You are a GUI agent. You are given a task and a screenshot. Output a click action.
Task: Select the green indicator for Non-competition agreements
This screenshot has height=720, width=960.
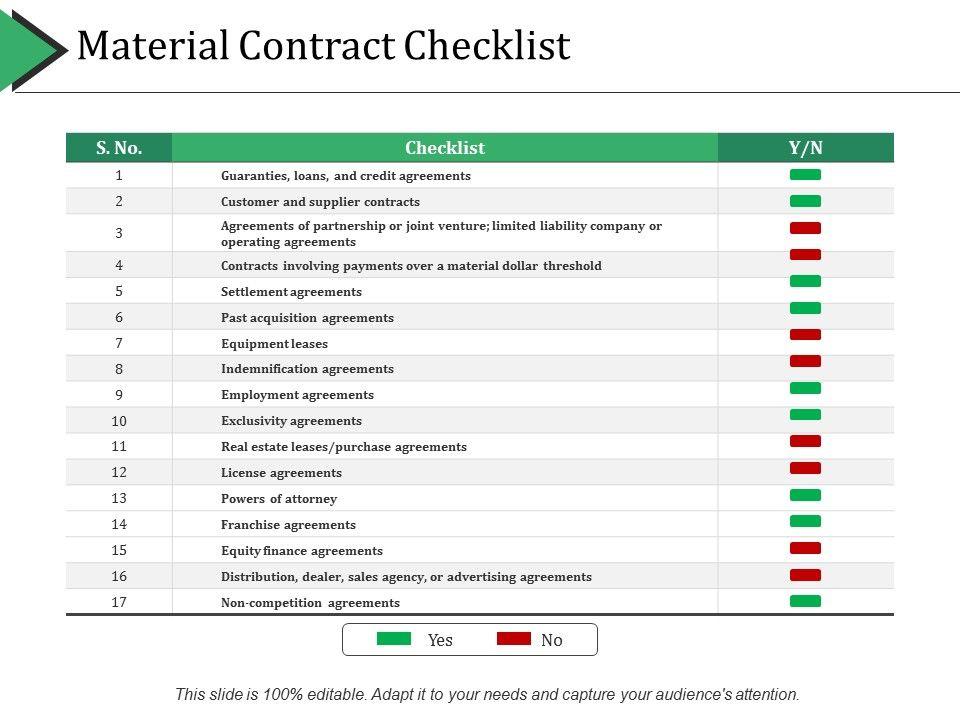click(805, 601)
